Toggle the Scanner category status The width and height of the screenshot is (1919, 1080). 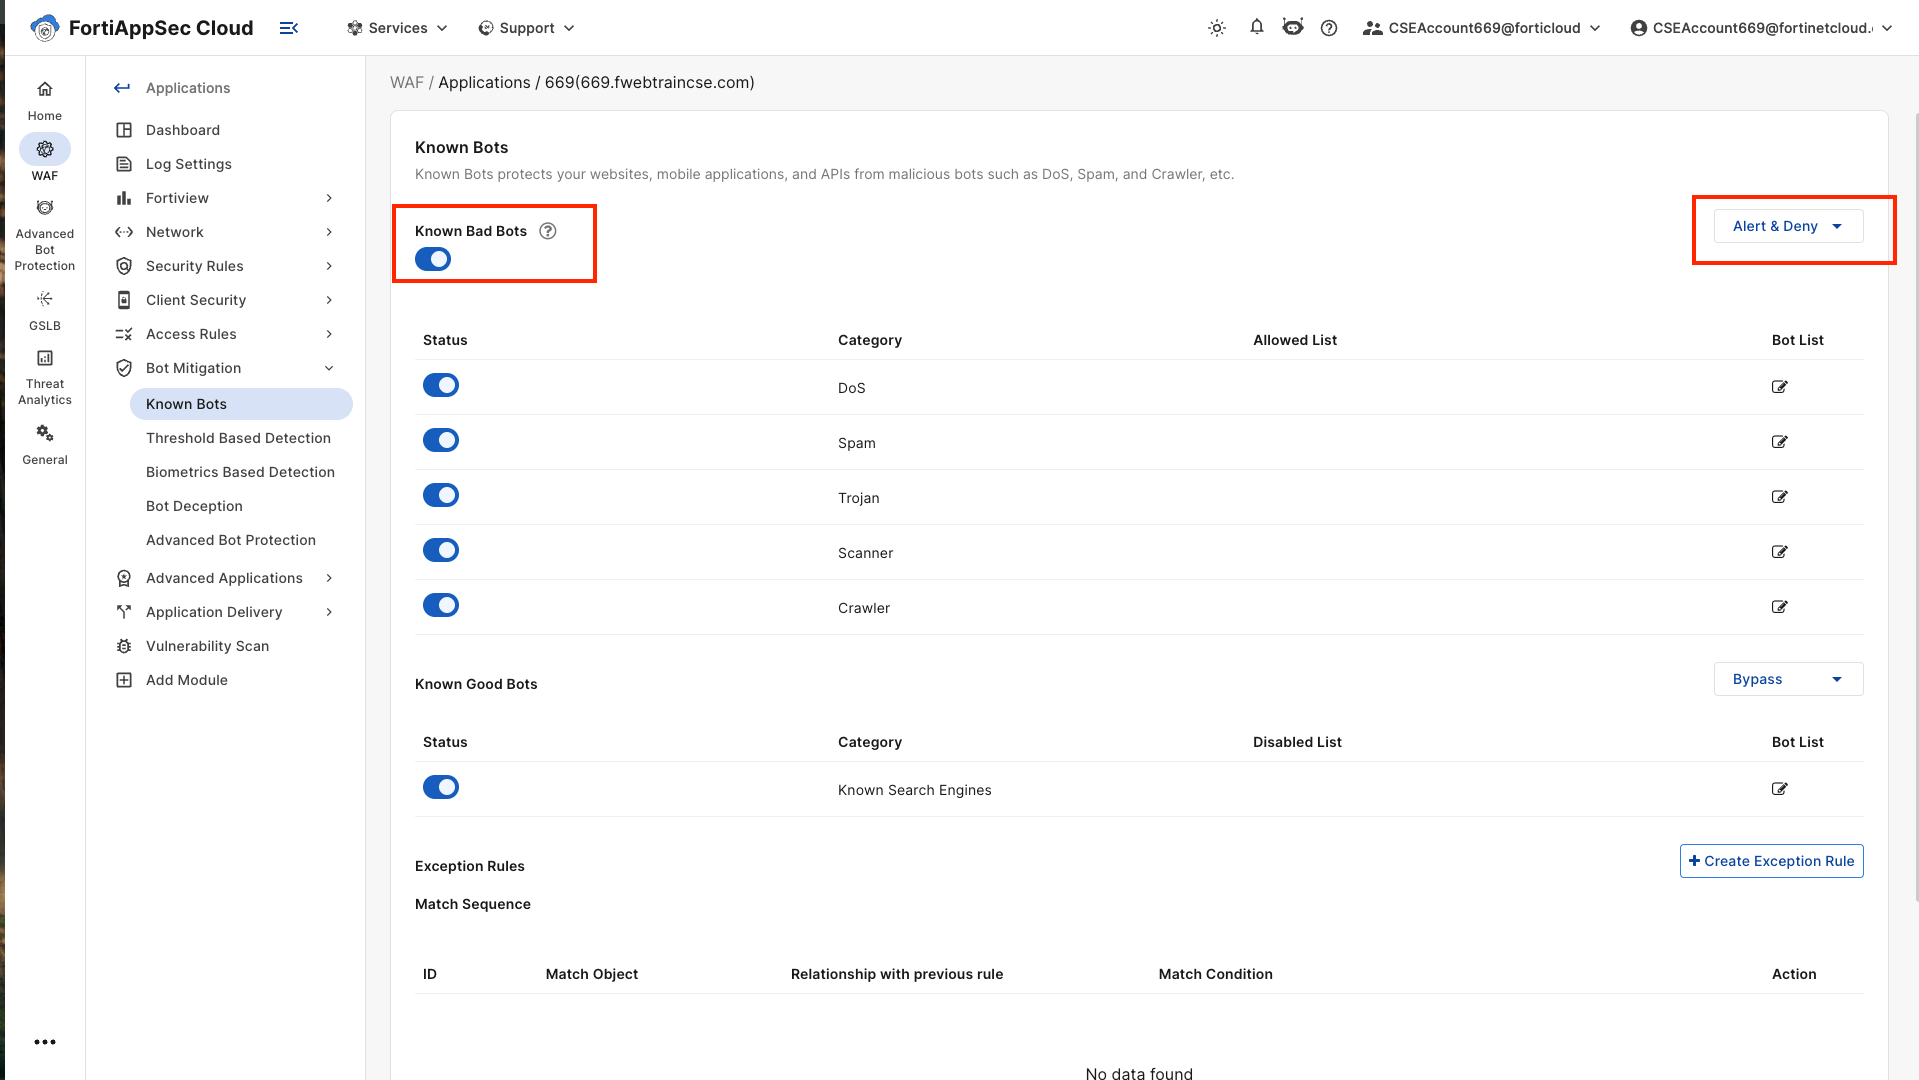[441, 550]
